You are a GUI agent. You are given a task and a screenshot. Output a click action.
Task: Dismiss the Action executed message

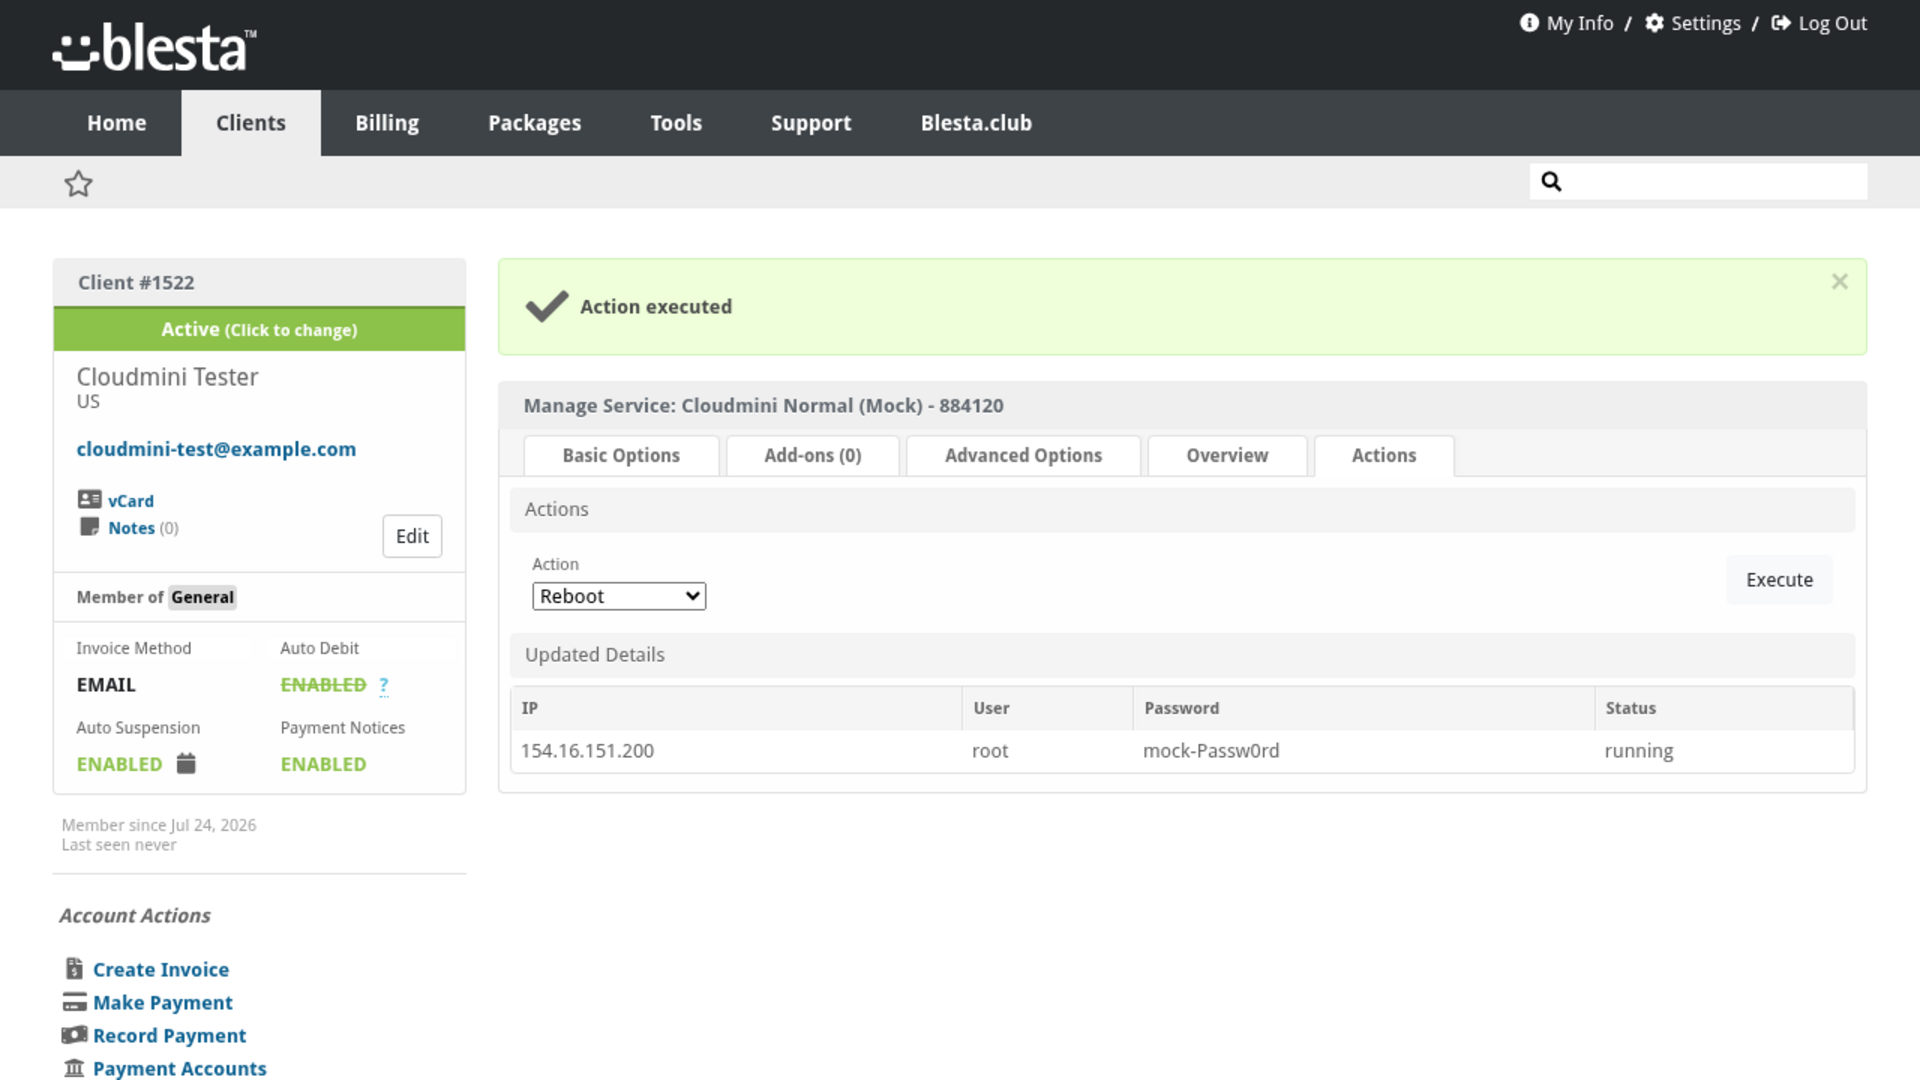tap(1839, 282)
